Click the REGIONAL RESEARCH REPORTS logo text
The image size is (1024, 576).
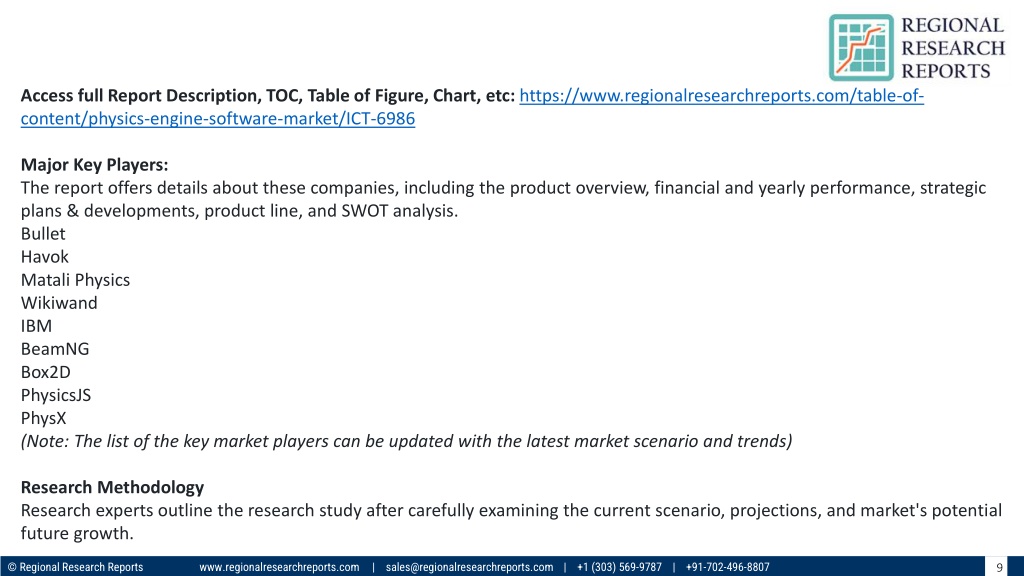tap(953, 48)
